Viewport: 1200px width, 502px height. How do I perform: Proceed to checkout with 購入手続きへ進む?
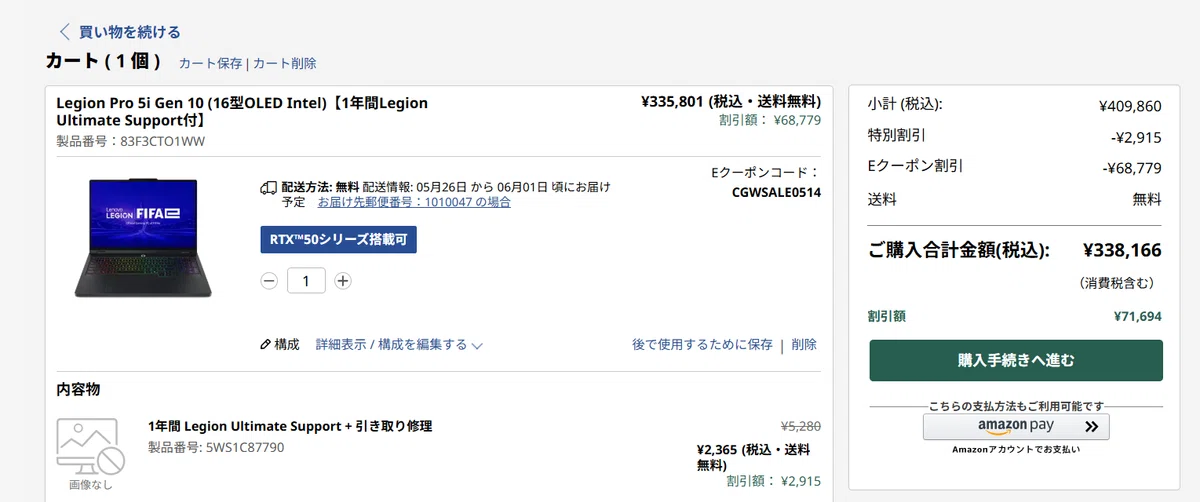[1016, 360]
